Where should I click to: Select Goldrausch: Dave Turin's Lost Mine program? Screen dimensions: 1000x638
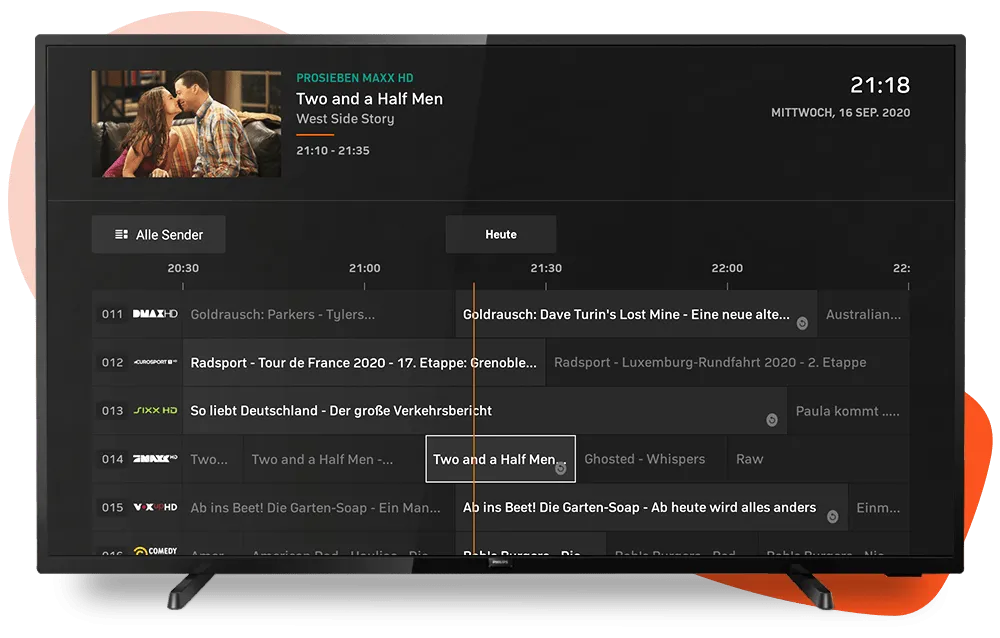point(636,314)
